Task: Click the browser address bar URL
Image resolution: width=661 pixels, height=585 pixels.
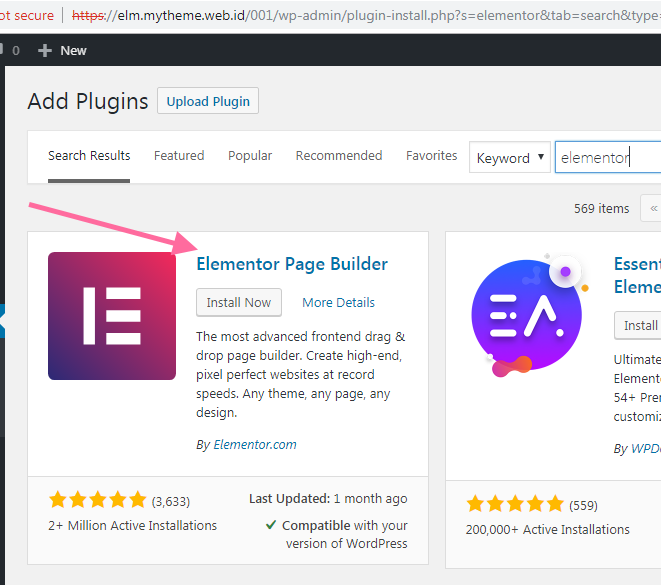Action: 366,16
